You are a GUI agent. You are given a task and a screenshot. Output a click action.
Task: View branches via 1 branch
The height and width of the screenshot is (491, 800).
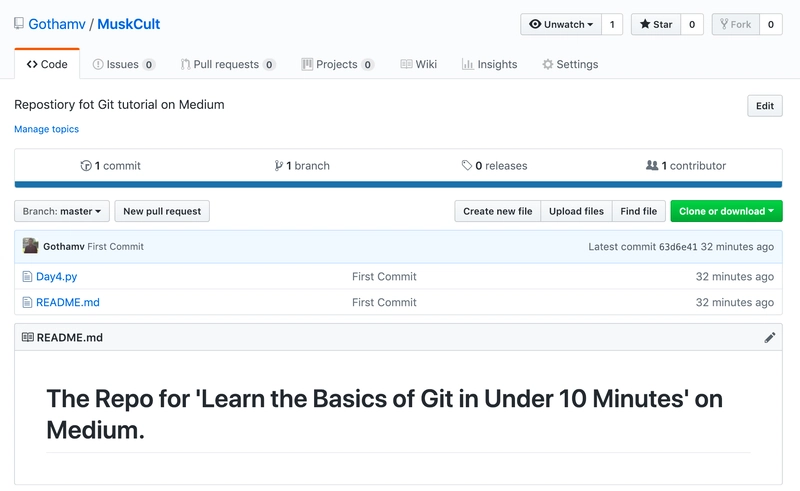pyautogui.click(x=302, y=166)
